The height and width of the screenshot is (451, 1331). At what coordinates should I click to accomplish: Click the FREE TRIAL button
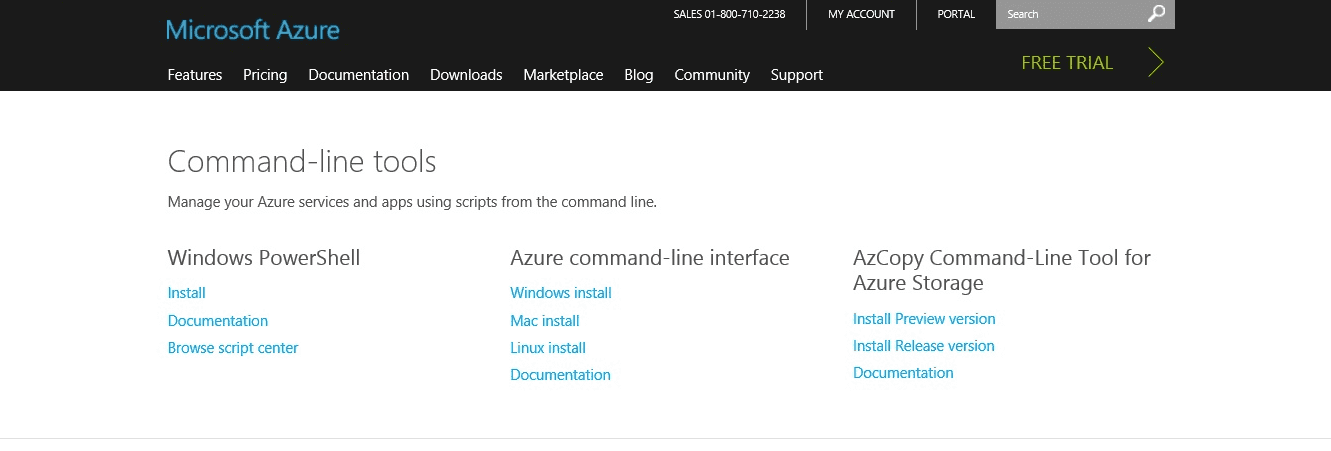point(1067,62)
